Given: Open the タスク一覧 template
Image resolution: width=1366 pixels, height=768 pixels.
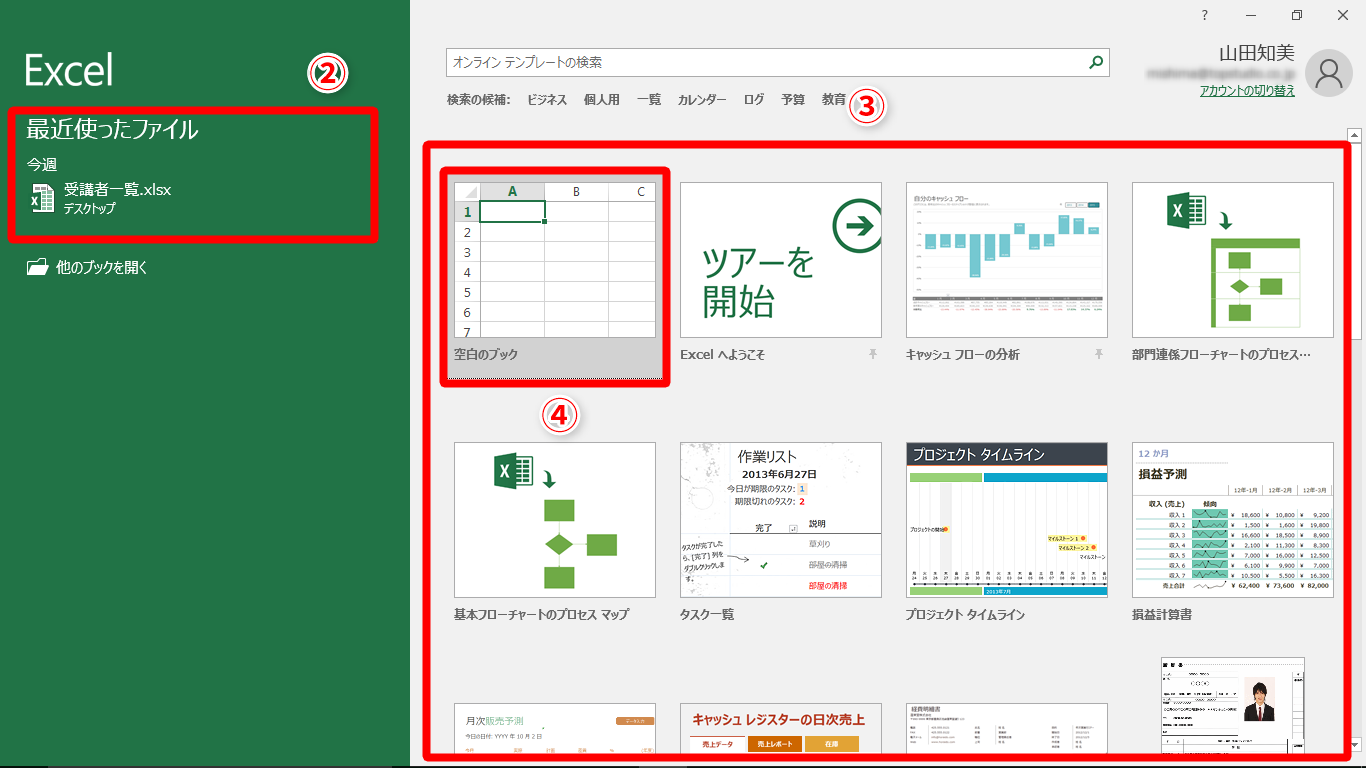Looking at the screenshot, I should pos(781,520).
